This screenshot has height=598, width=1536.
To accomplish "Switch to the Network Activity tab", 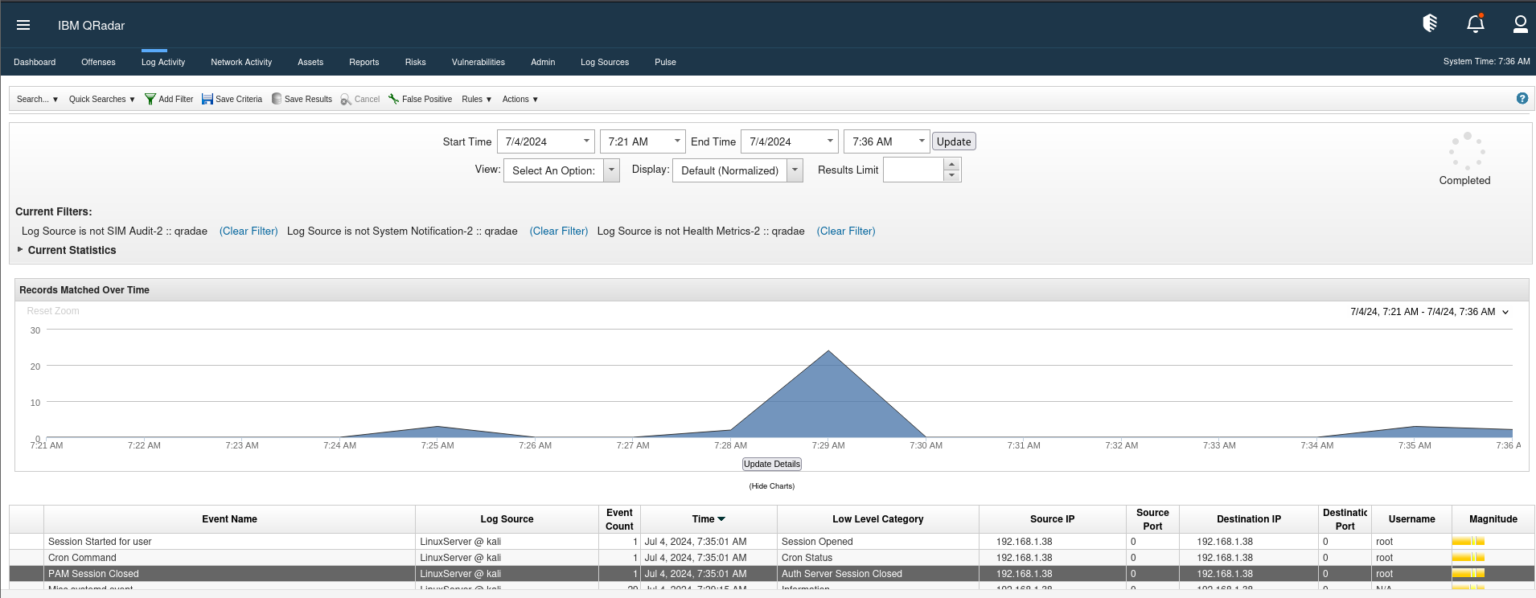I will pyautogui.click(x=241, y=62).
